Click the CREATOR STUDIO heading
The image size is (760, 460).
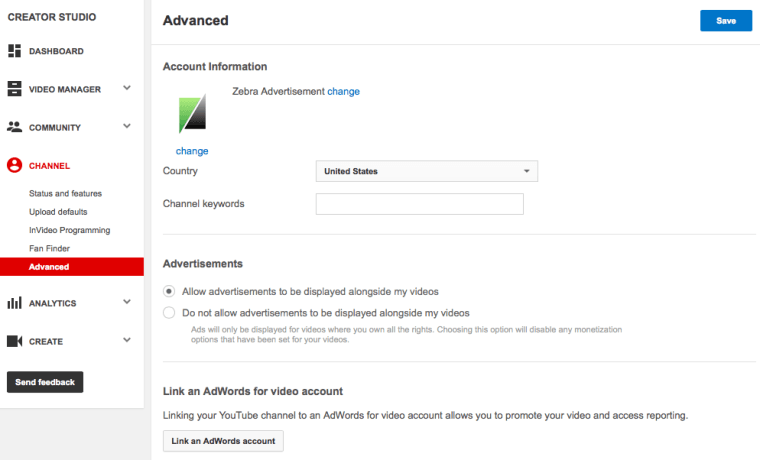[x=52, y=17]
